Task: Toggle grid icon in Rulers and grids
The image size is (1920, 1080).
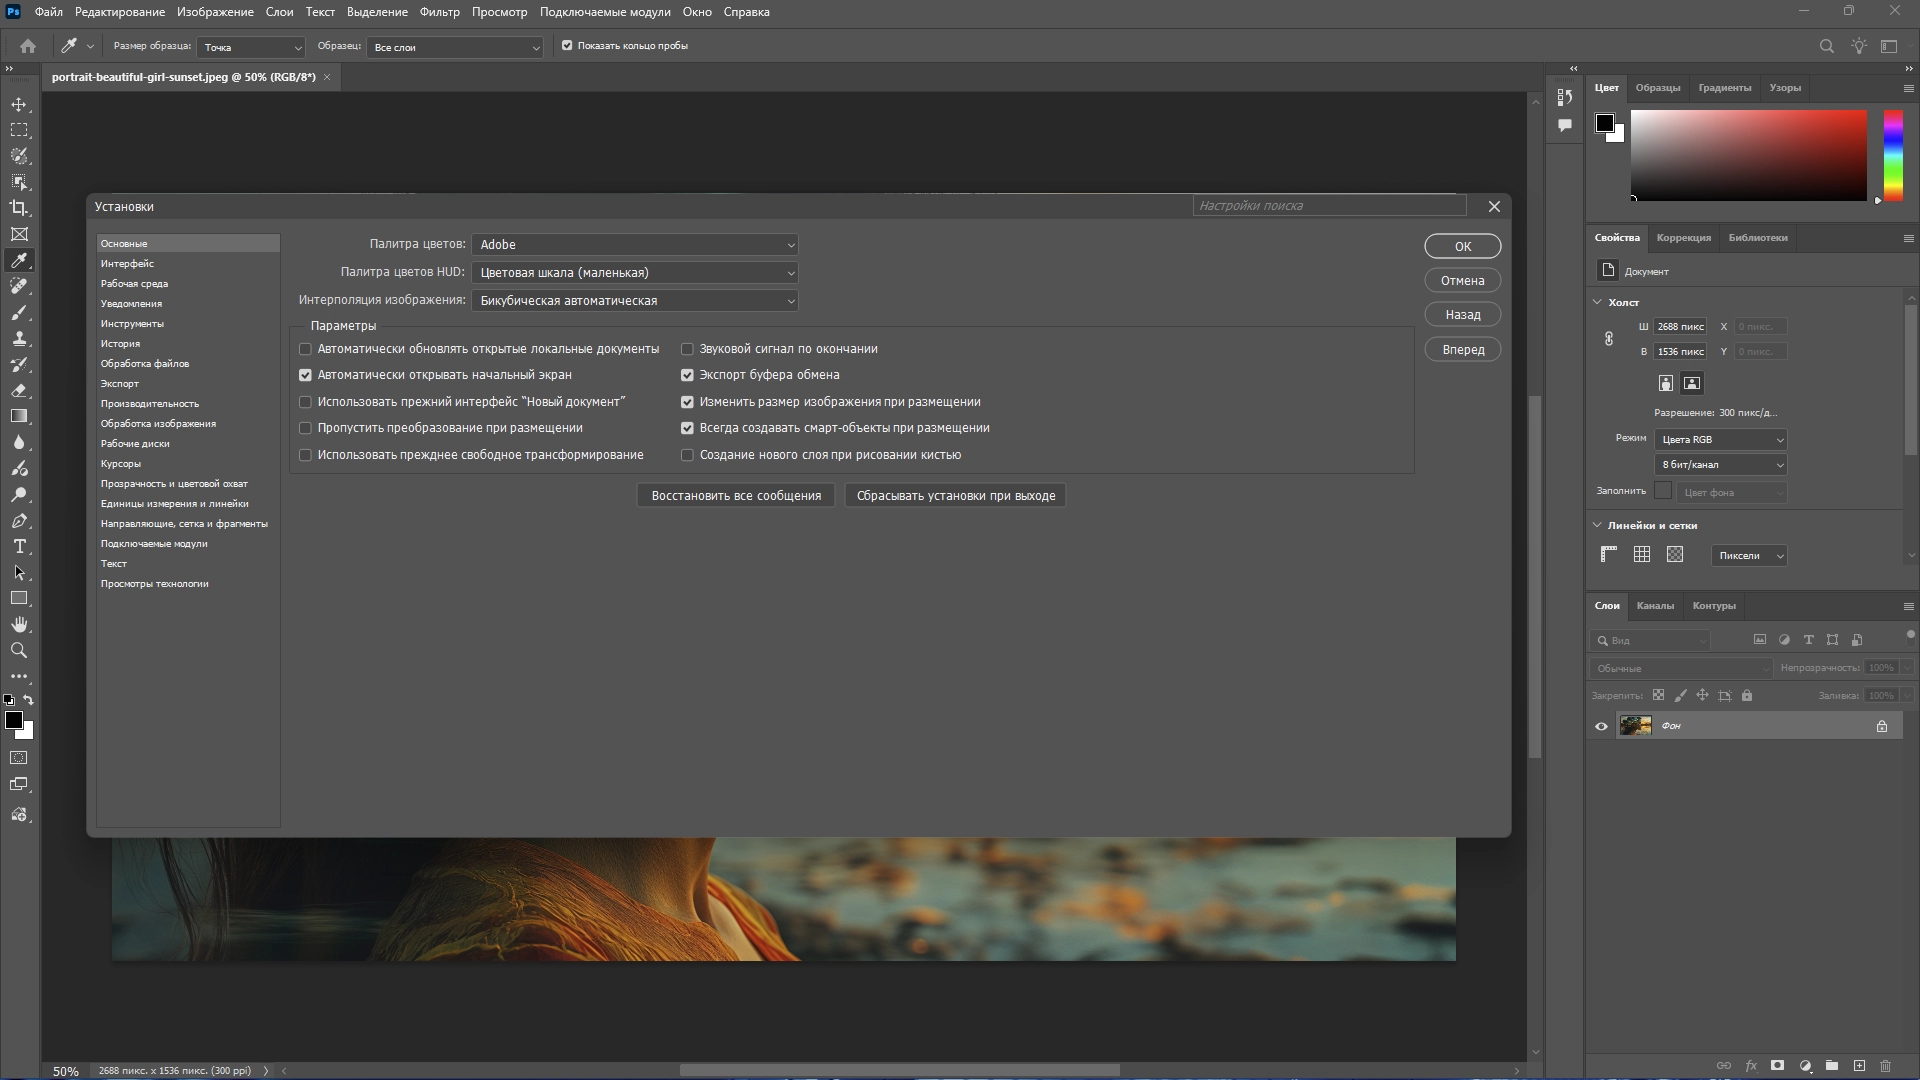Action: [x=1642, y=555]
